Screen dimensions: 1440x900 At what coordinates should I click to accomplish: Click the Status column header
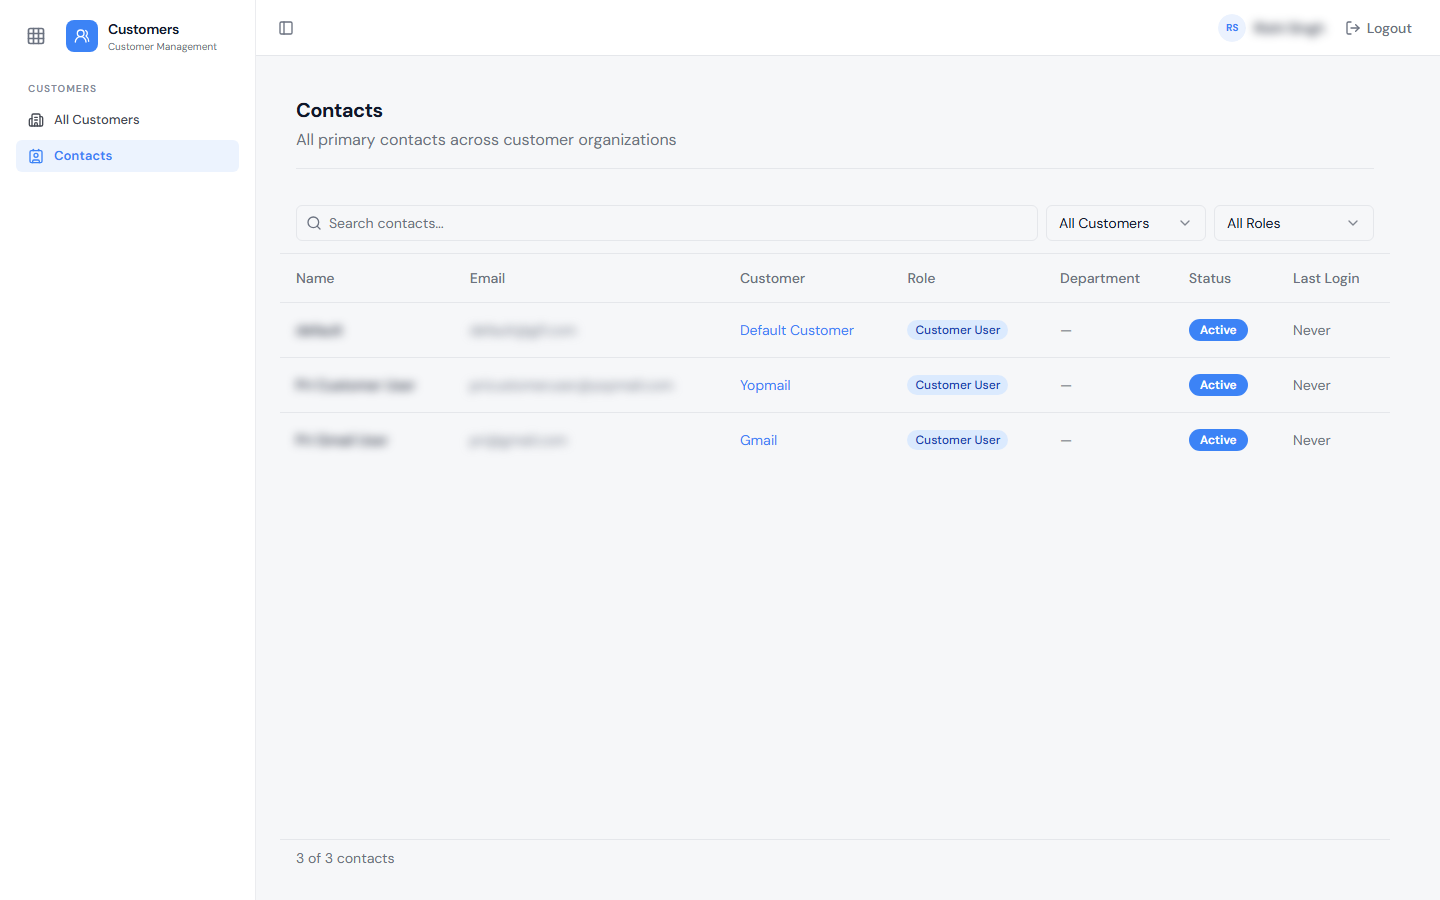1210,278
